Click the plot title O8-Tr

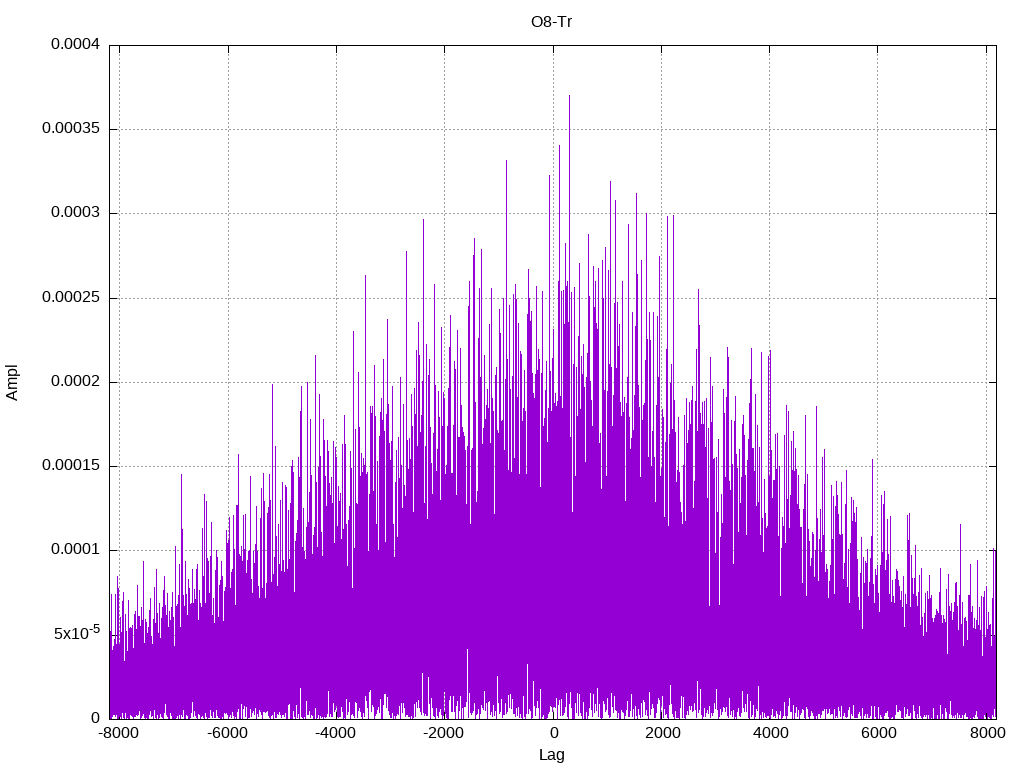[x=551, y=22]
